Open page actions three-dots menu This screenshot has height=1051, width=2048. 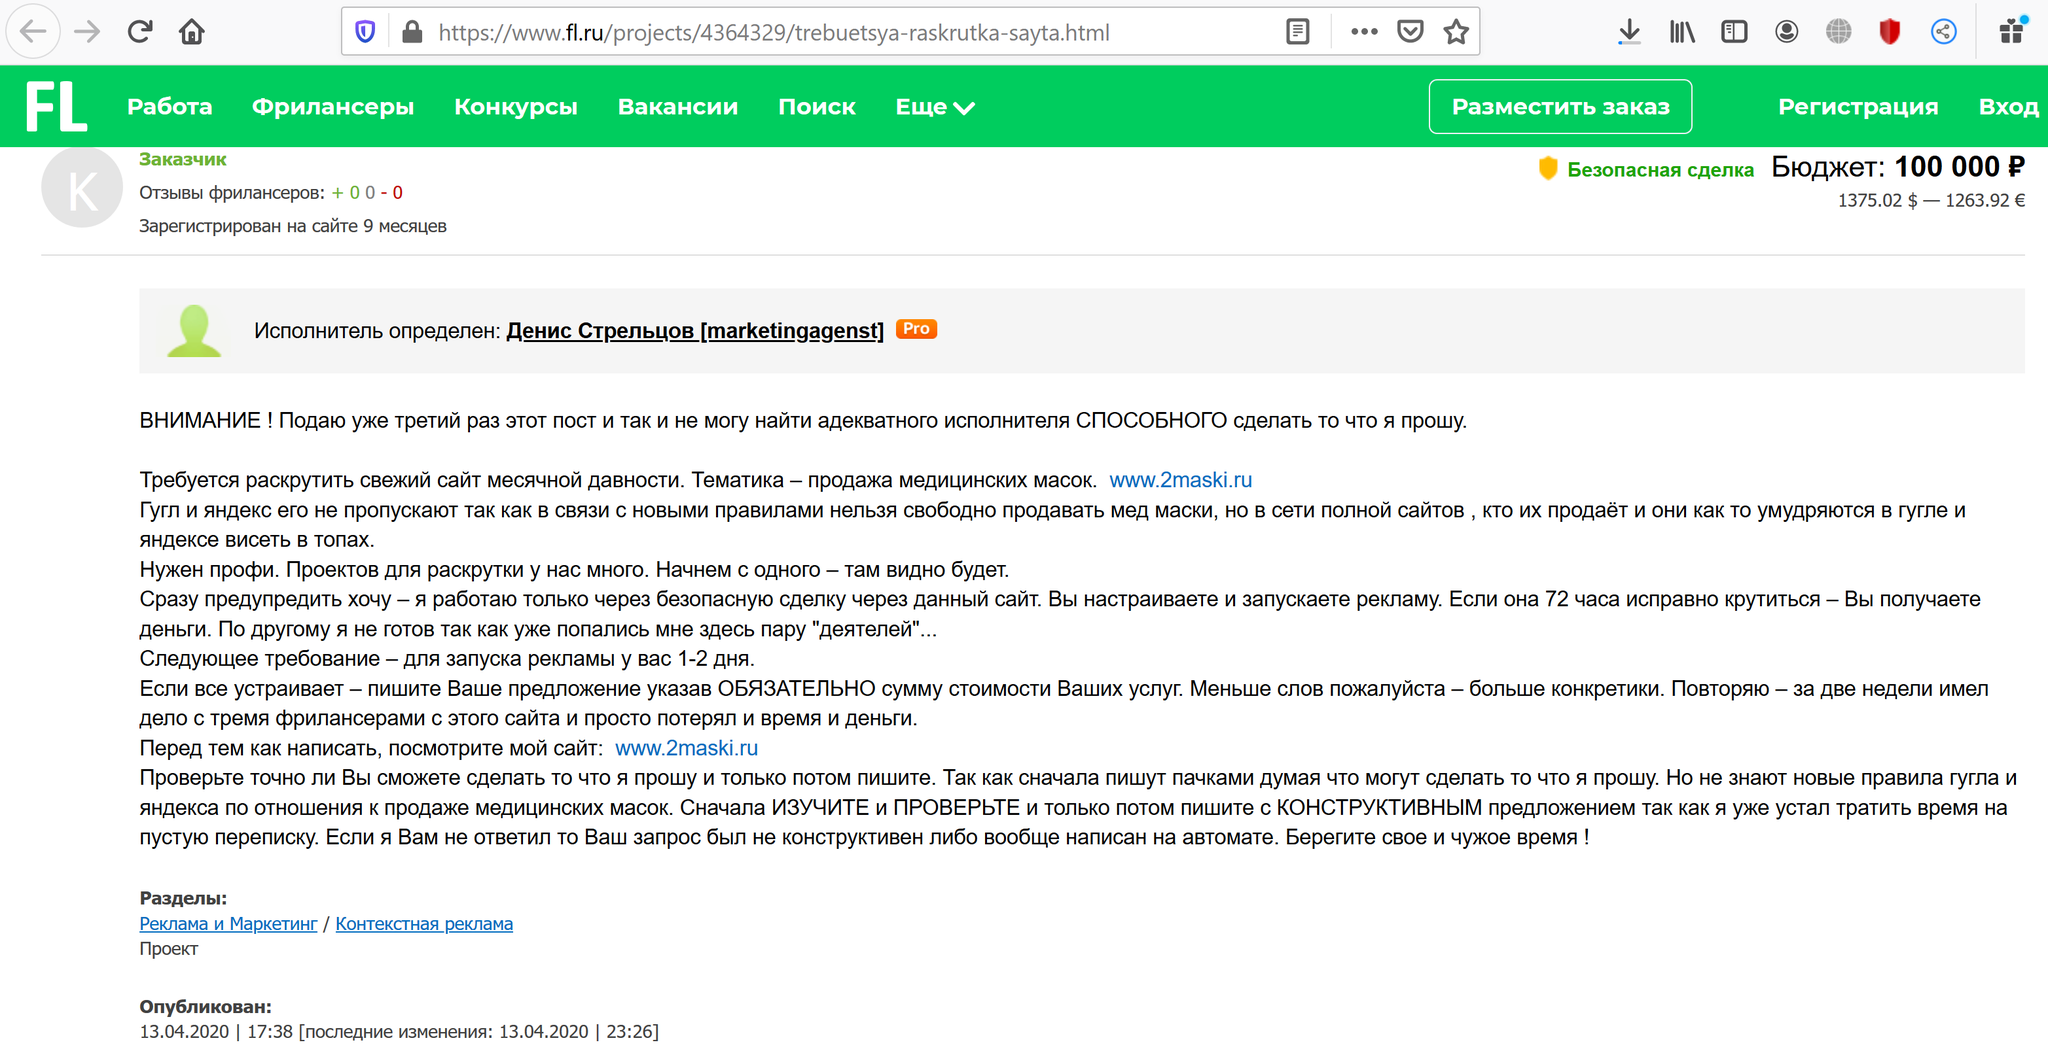click(x=1364, y=32)
